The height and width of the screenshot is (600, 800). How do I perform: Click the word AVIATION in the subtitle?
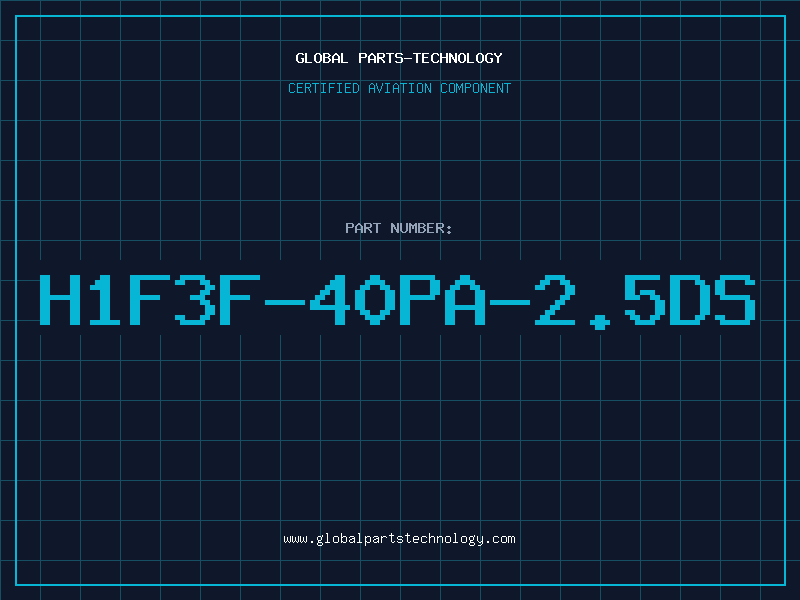click(400, 88)
